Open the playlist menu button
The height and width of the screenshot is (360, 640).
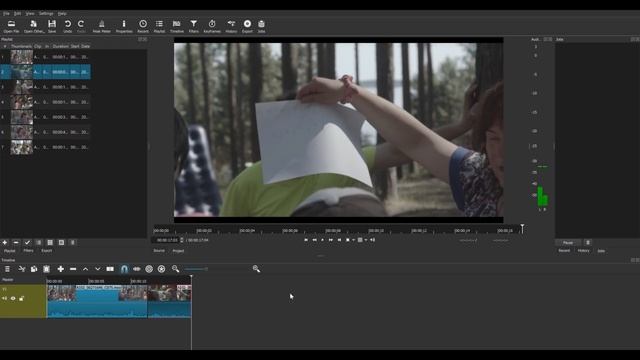coord(73,242)
